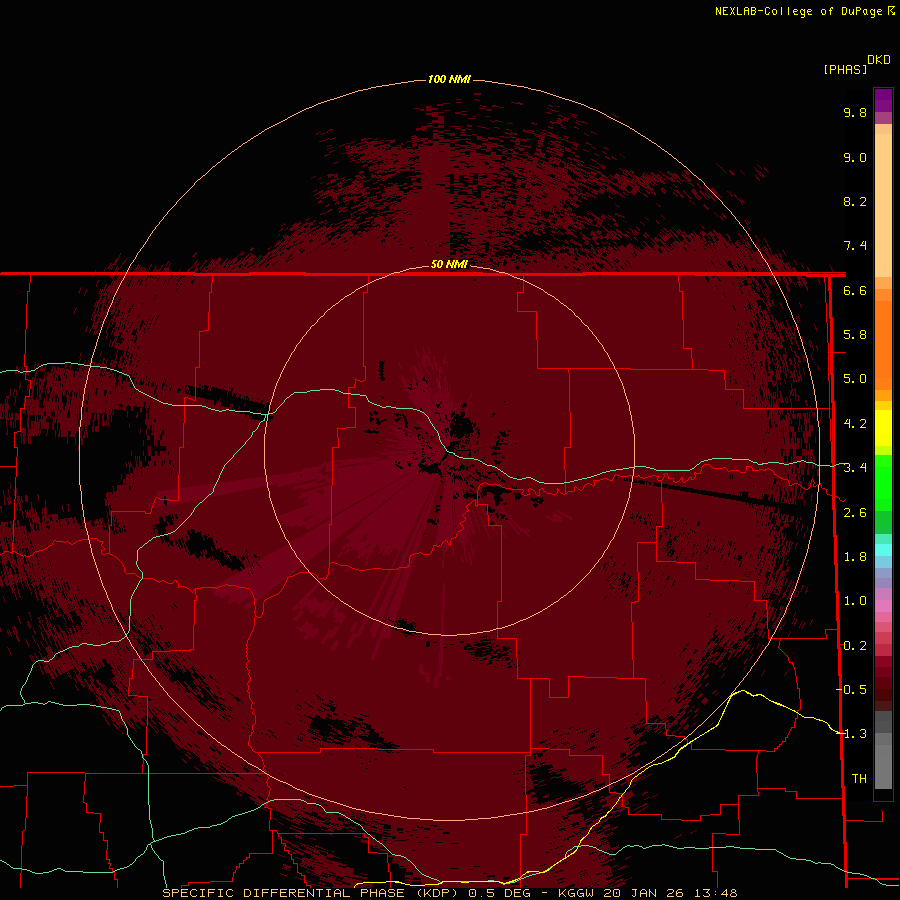Click the 4.2 legend value

[855, 424]
